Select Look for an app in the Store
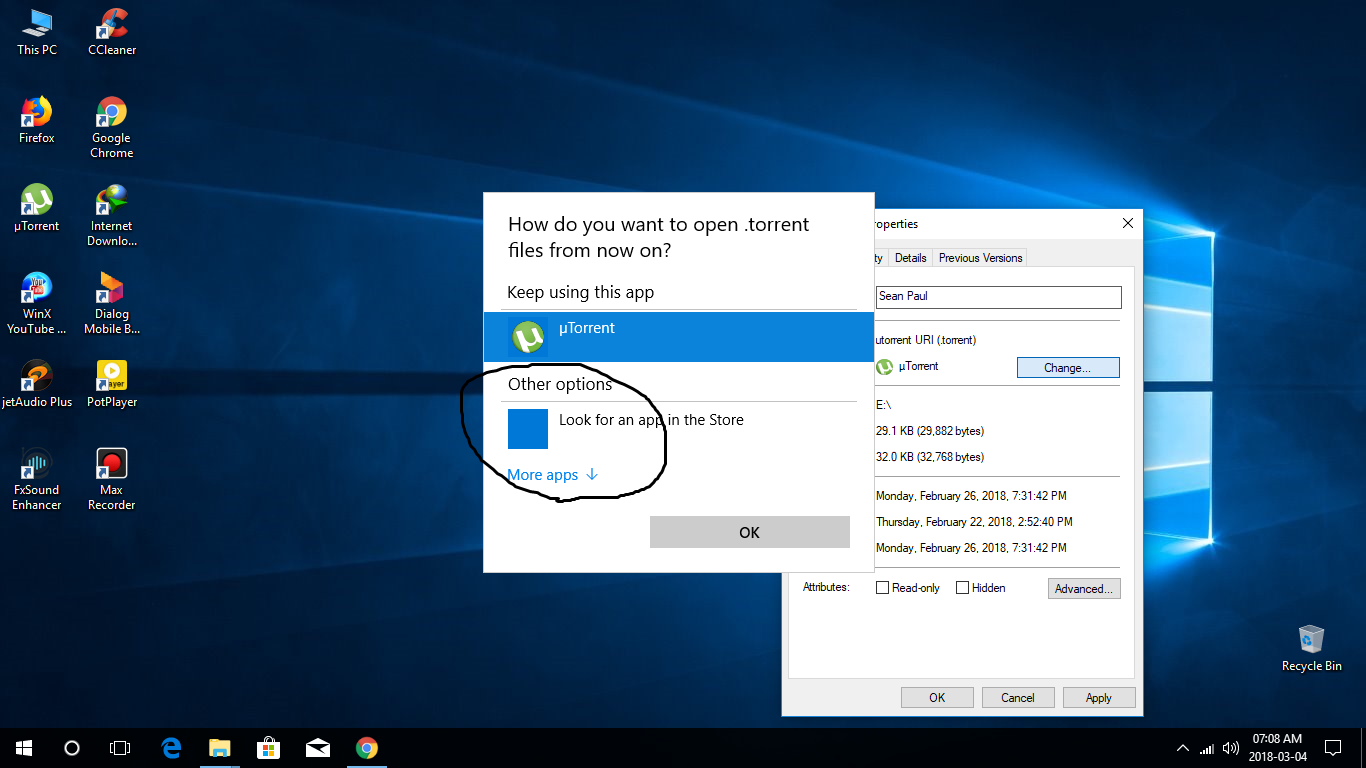1366x768 pixels. 678,429
